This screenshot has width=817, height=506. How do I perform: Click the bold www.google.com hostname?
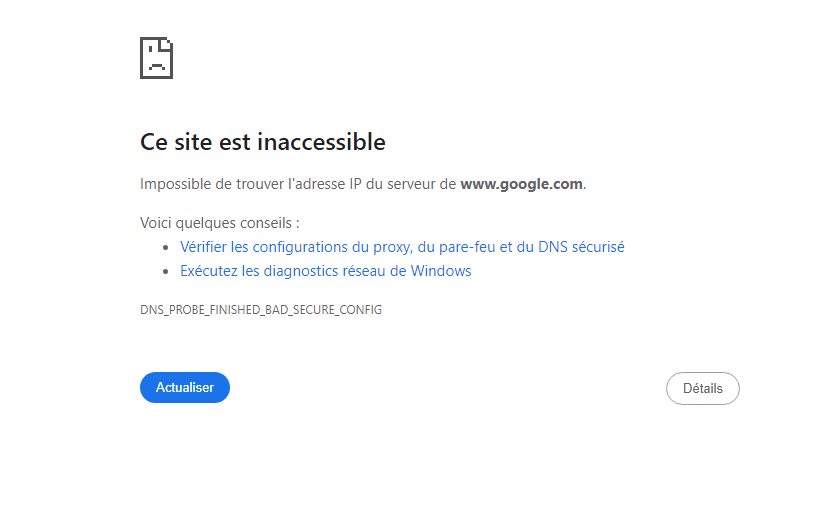pyautogui.click(x=522, y=184)
